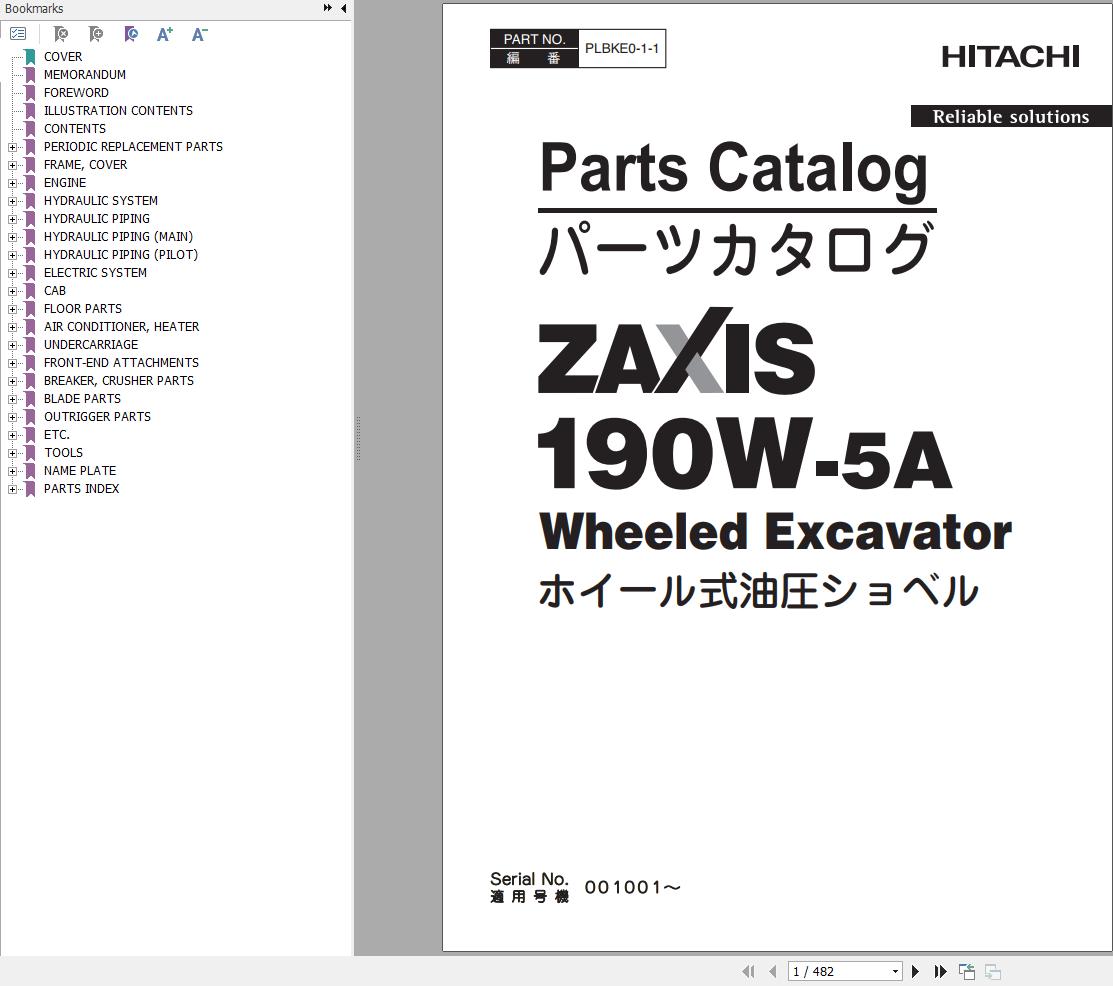Open the MEMORANDUM bookmark
This screenshot has width=1113, height=986.
84,75
